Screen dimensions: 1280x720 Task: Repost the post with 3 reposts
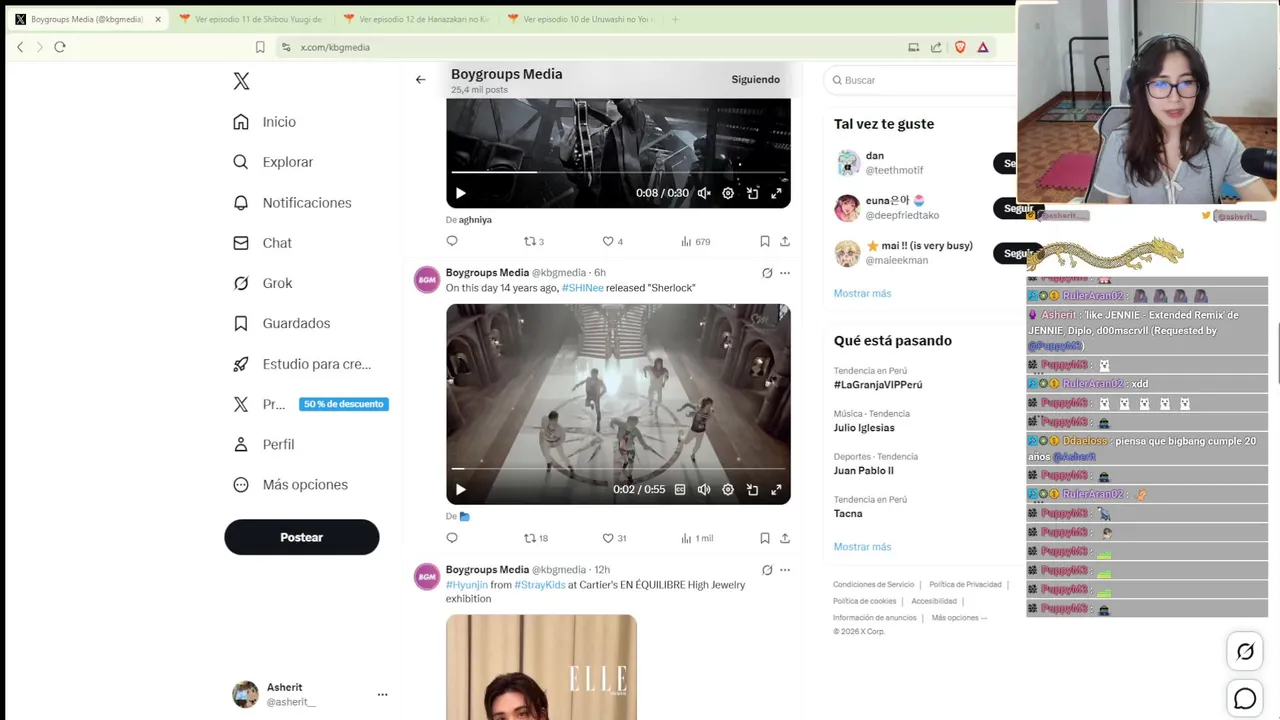[534, 241]
